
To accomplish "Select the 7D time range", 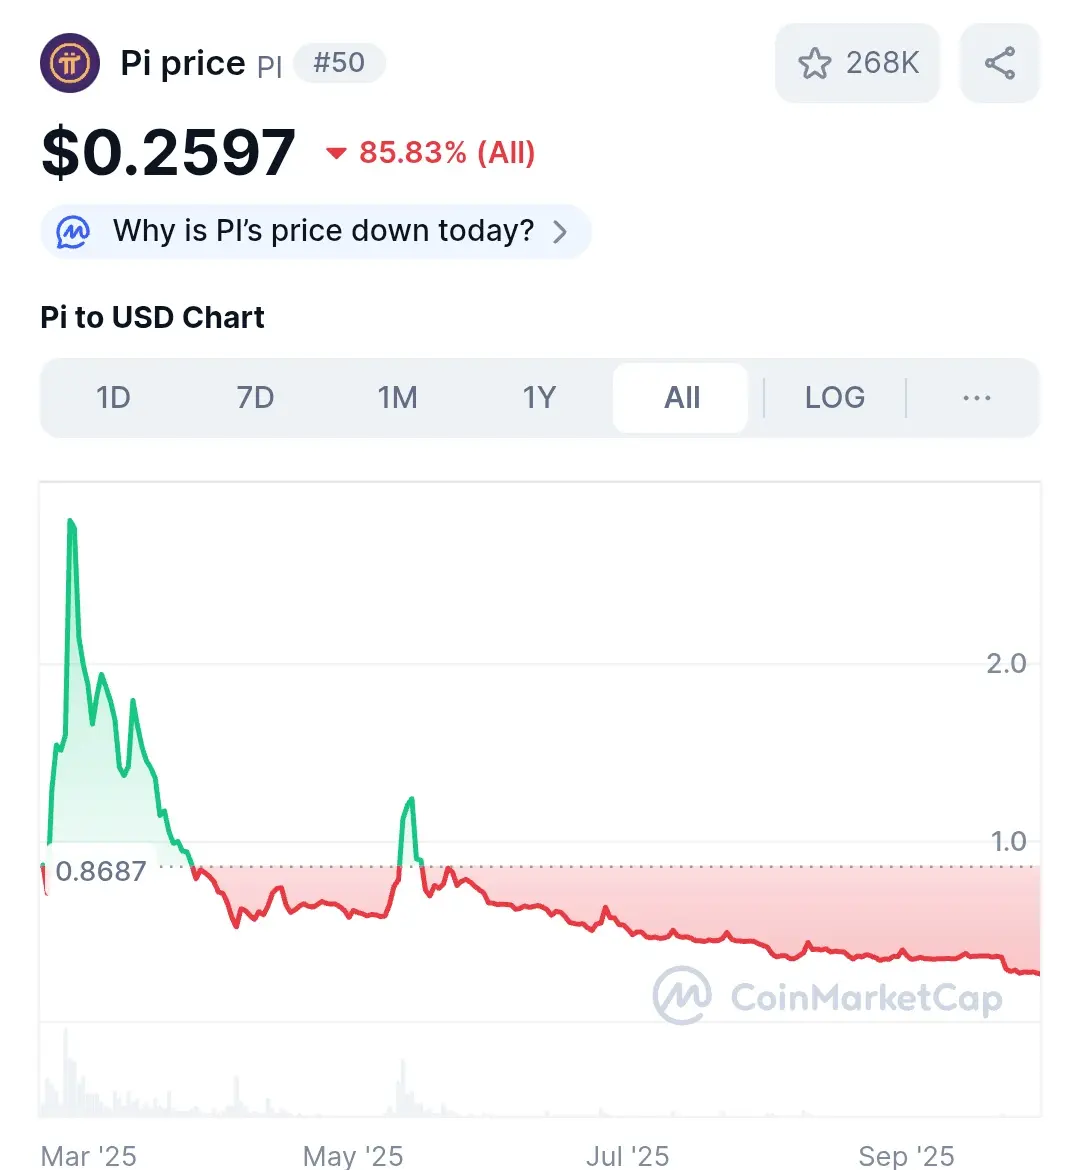I will click(x=255, y=398).
